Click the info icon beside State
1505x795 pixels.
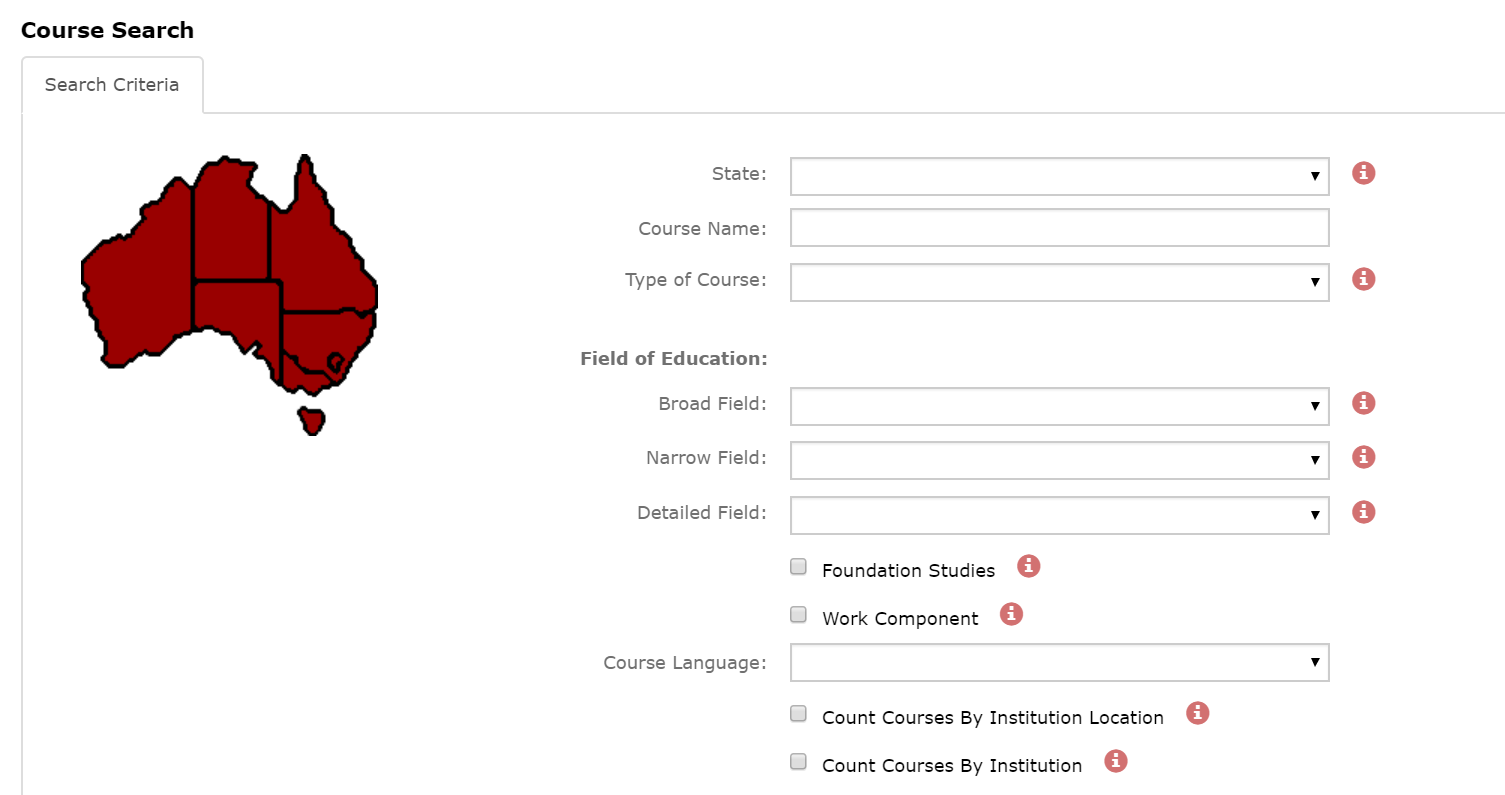(1363, 173)
